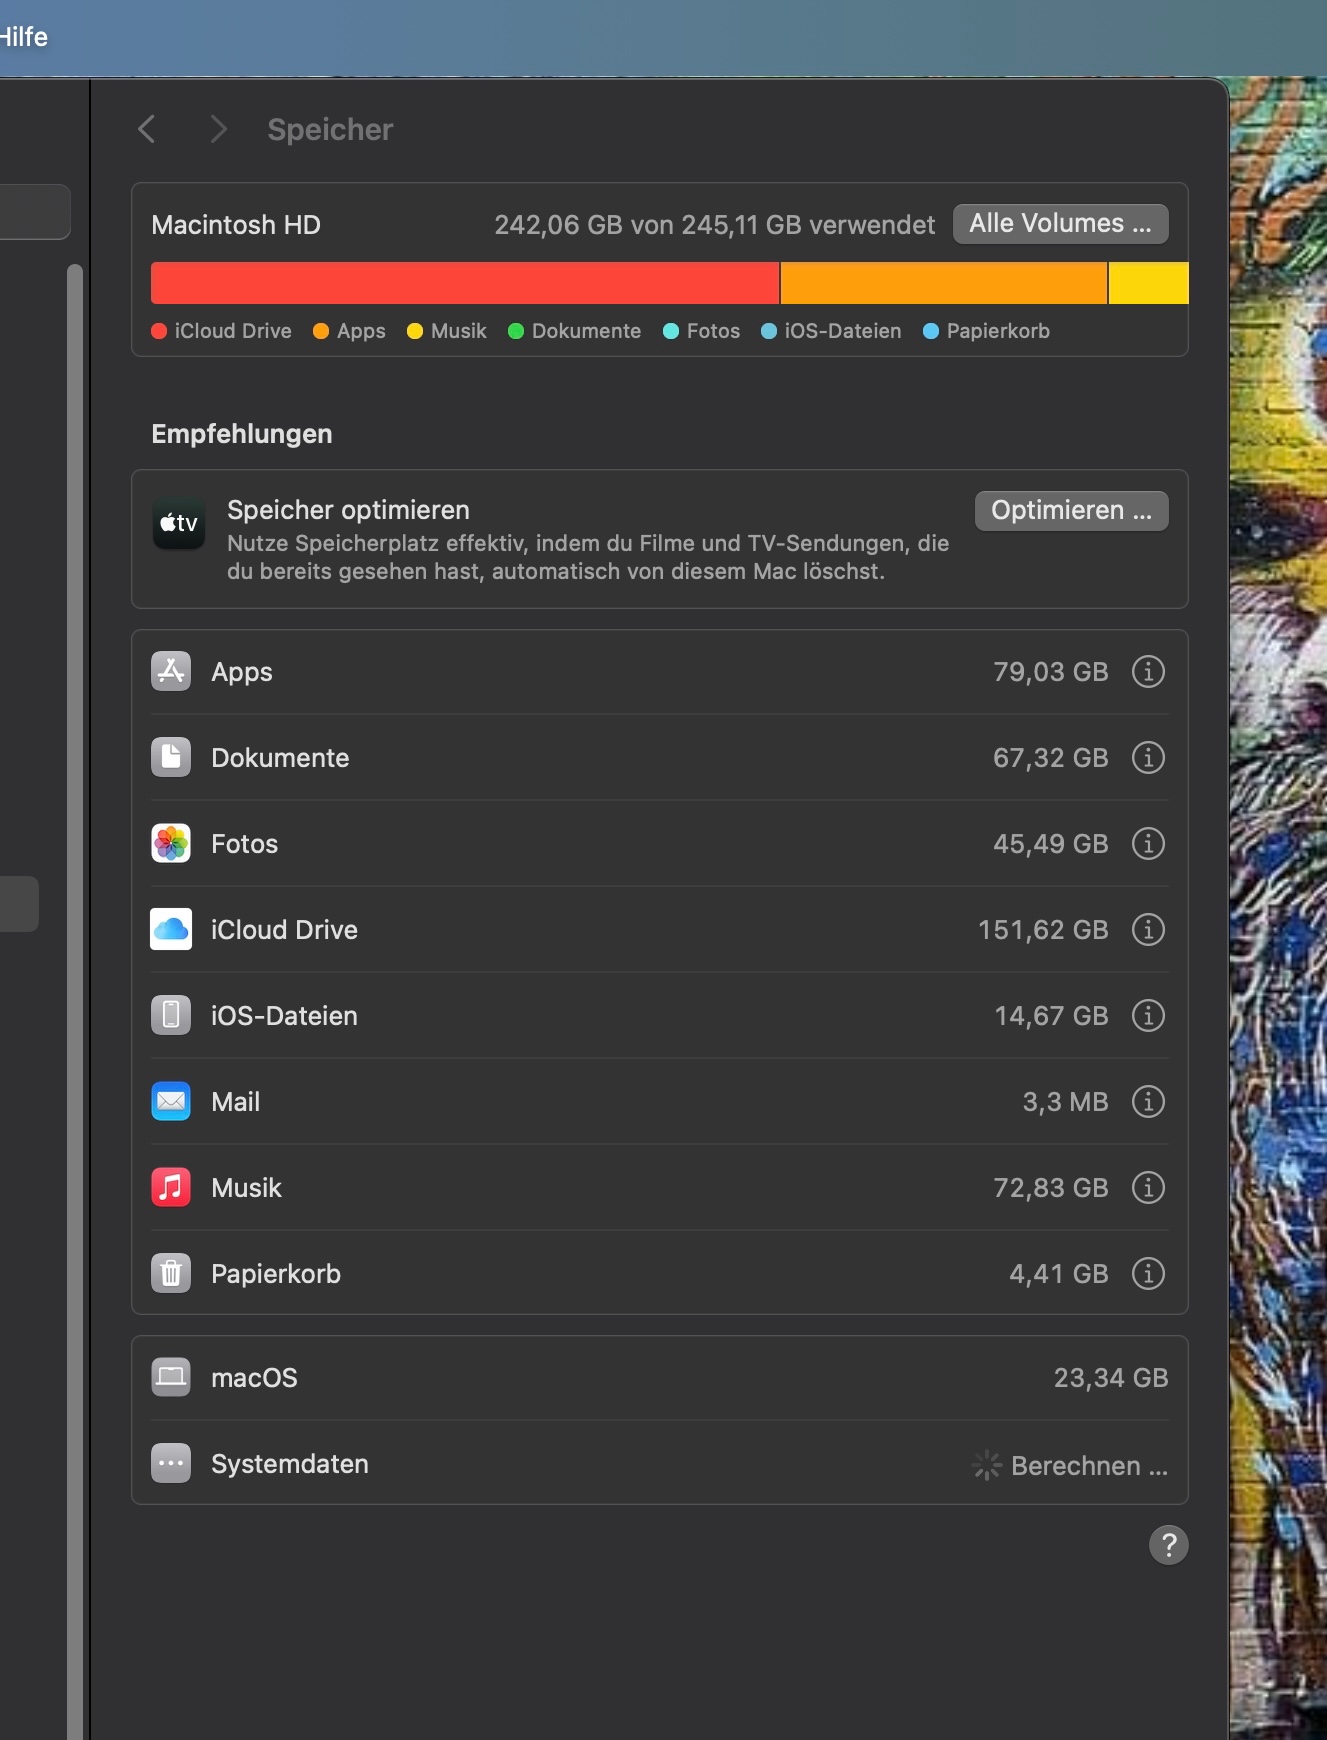1327x1740 pixels.
Task: Click the Musik legend label
Action: 459,331
